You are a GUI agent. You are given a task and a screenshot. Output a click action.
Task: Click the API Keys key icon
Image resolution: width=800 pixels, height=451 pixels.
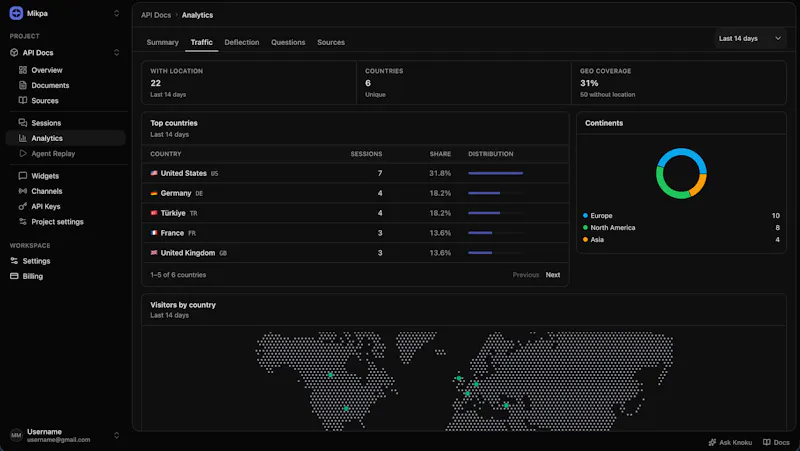click(x=23, y=207)
